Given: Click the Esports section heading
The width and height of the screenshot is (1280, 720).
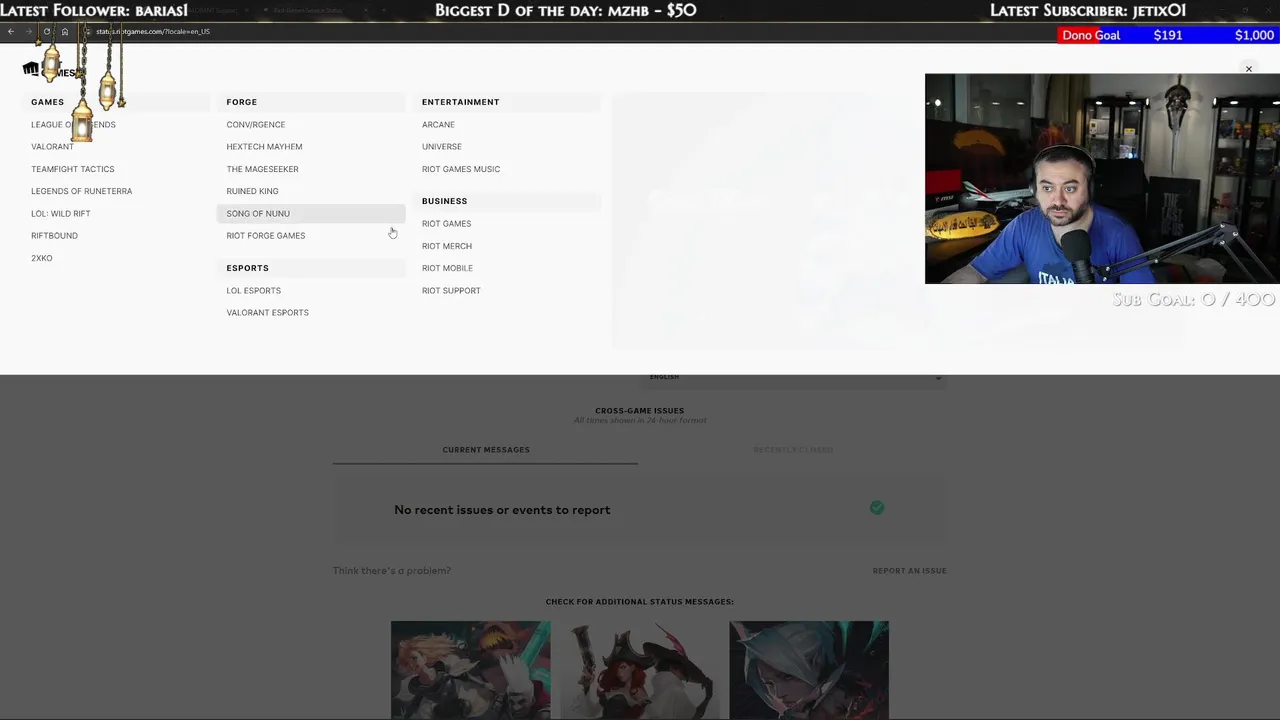Looking at the screenshot, I should pos(247,268).
